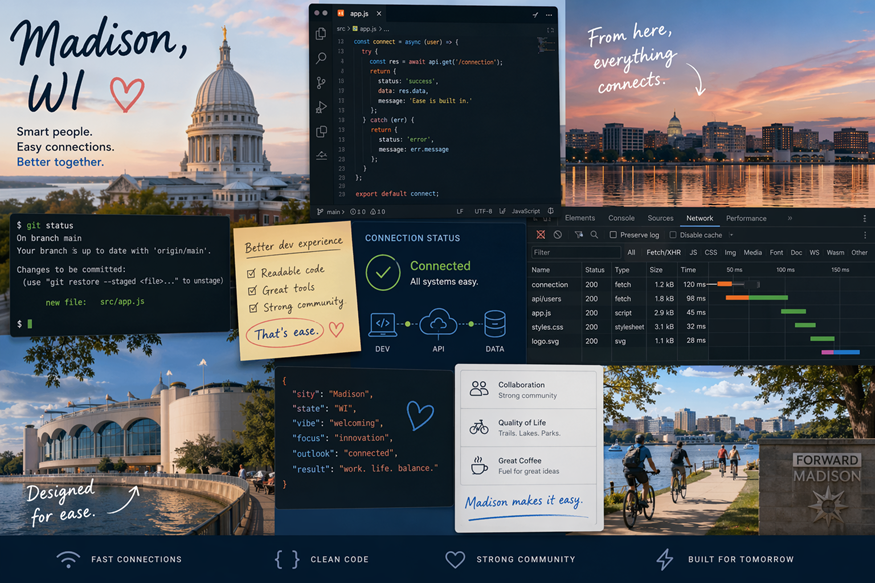Select the CSS request type filter
The height and width of the screenshot is (583, 875).
(711, 252)
